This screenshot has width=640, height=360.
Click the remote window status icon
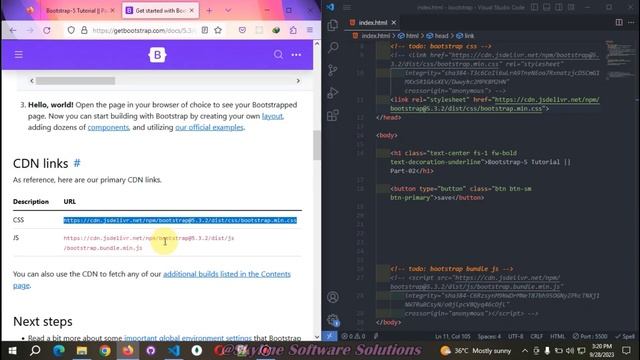tap(329, 336)
